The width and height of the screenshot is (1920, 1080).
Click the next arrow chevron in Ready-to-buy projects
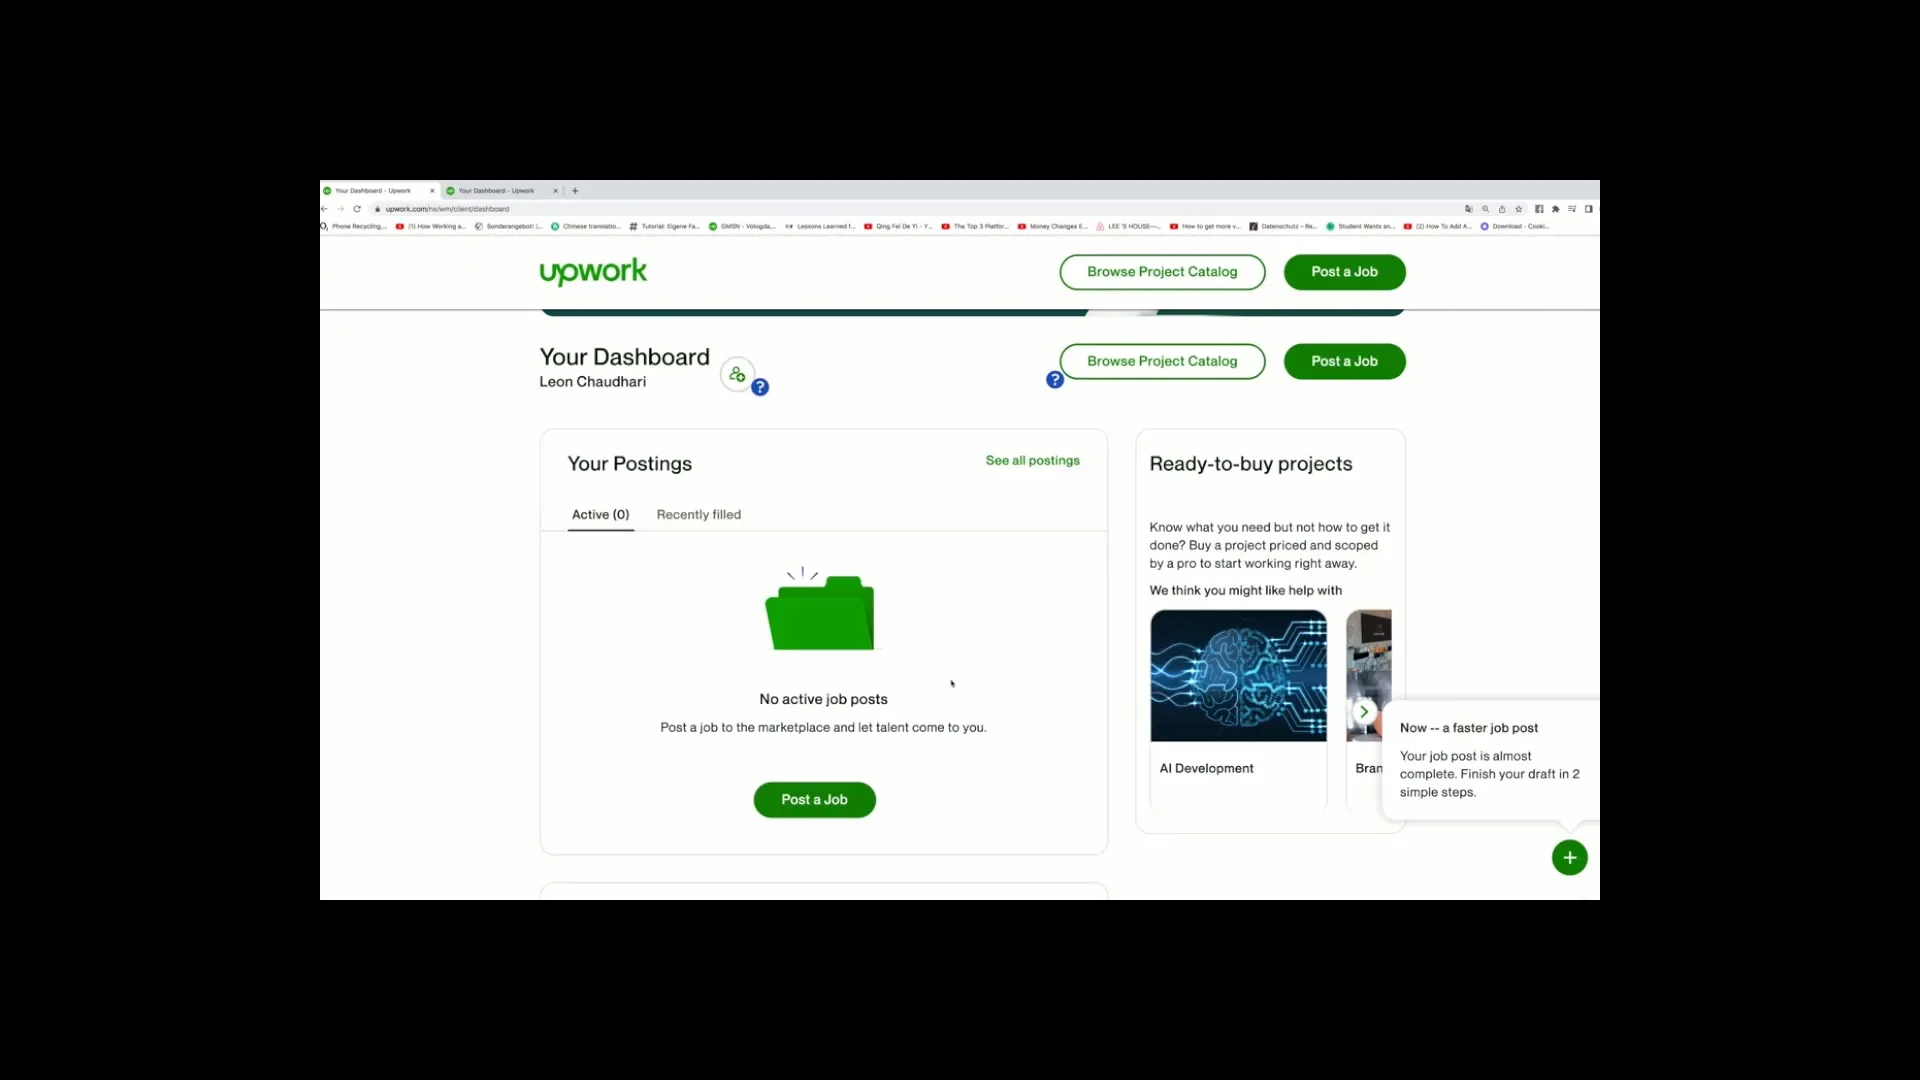point(1362,711)
